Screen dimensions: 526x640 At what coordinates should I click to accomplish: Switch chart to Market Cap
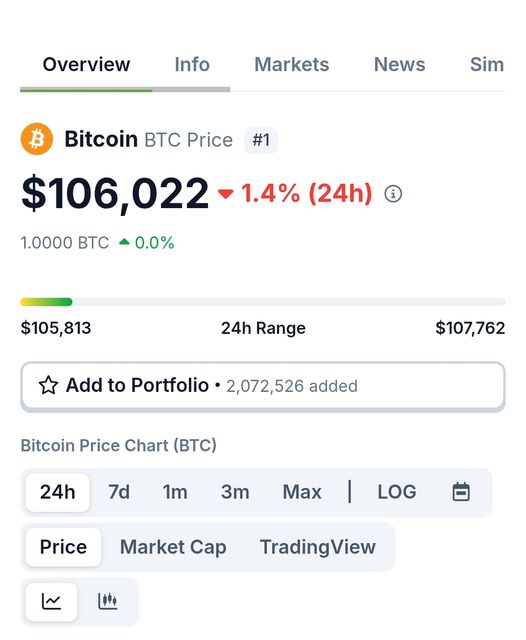173,547
